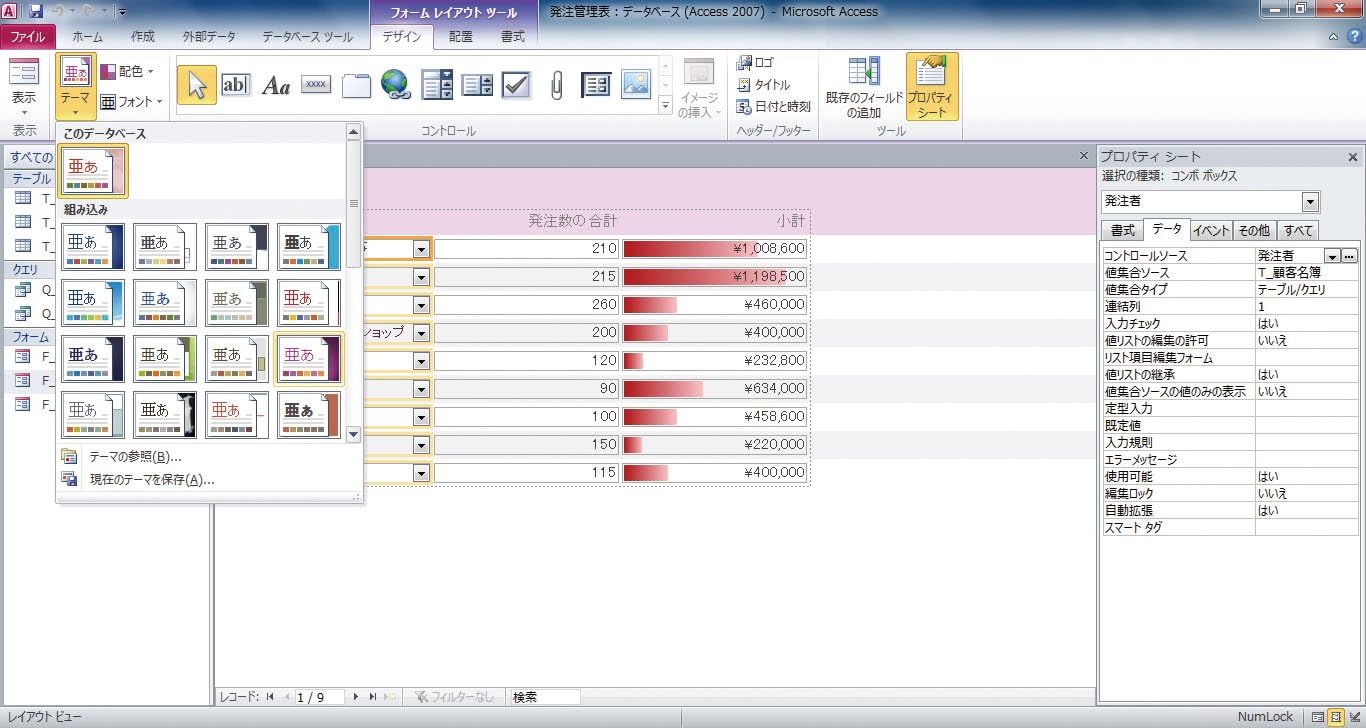The image size is (1366, 728).
Task: Switch to Layout view icon in status bar
Action: 1335,718
